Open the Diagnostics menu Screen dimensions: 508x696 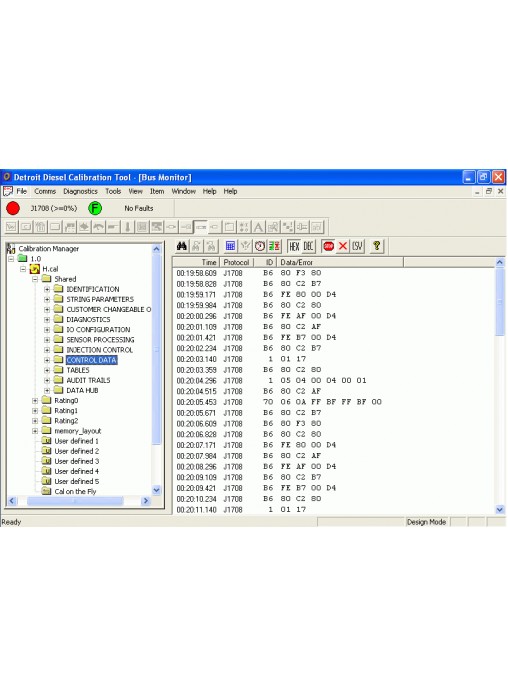tap(80, 191)
